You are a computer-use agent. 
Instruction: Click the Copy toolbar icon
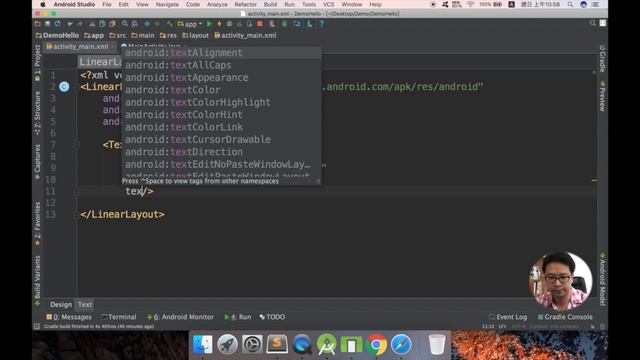[102, 24]
